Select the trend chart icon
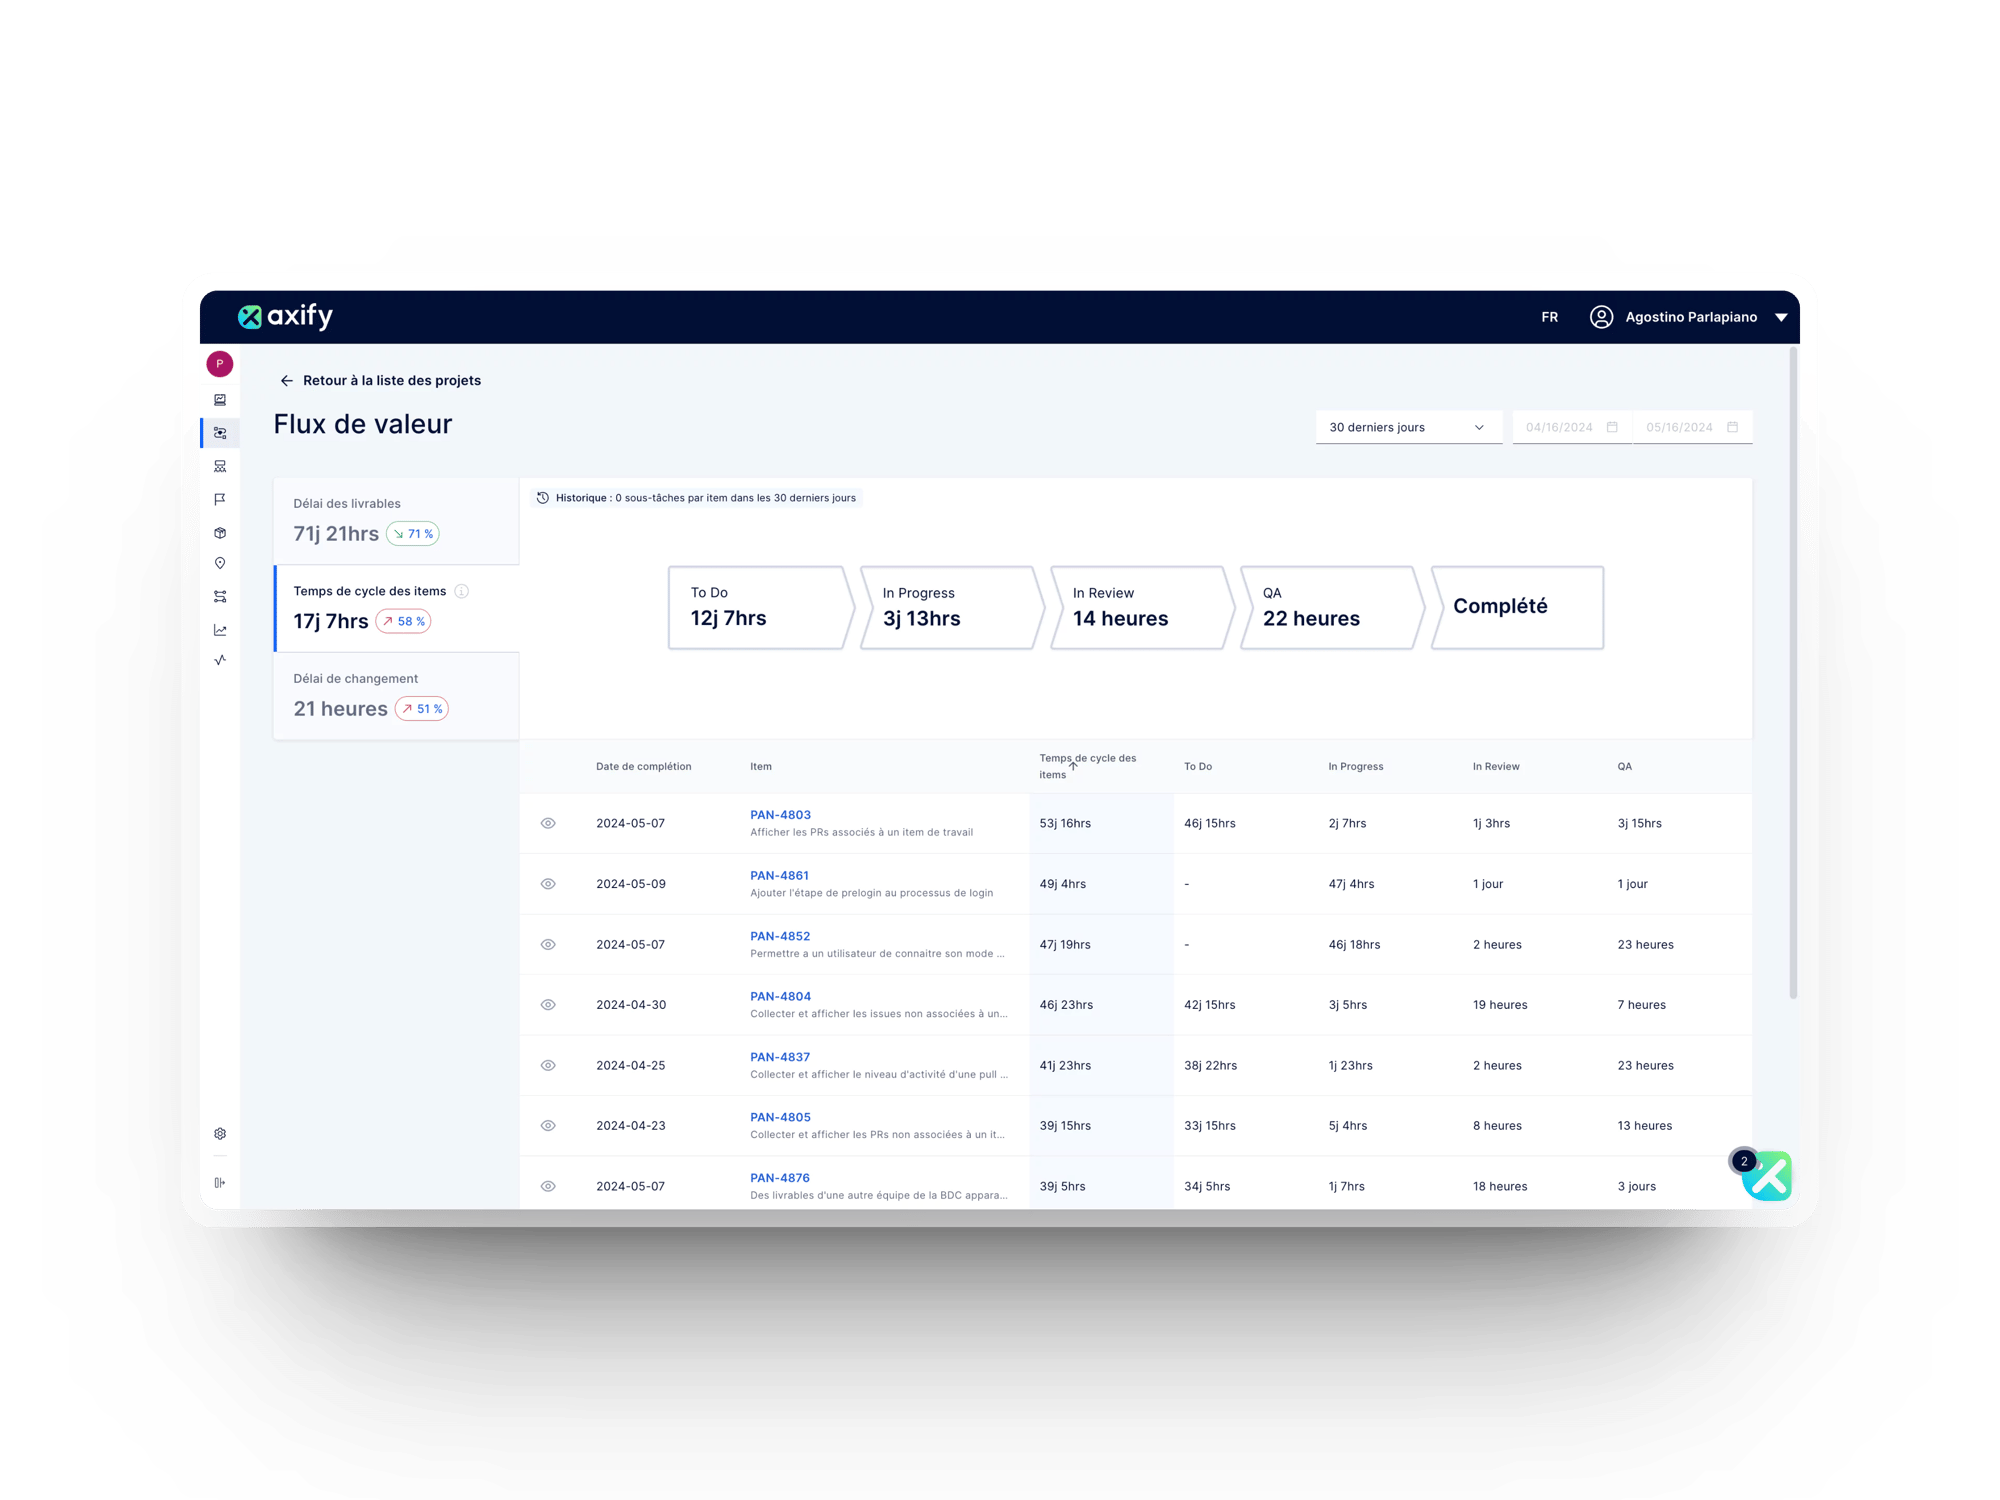This screenshot has width=2000, height=1500. (220, 630)
